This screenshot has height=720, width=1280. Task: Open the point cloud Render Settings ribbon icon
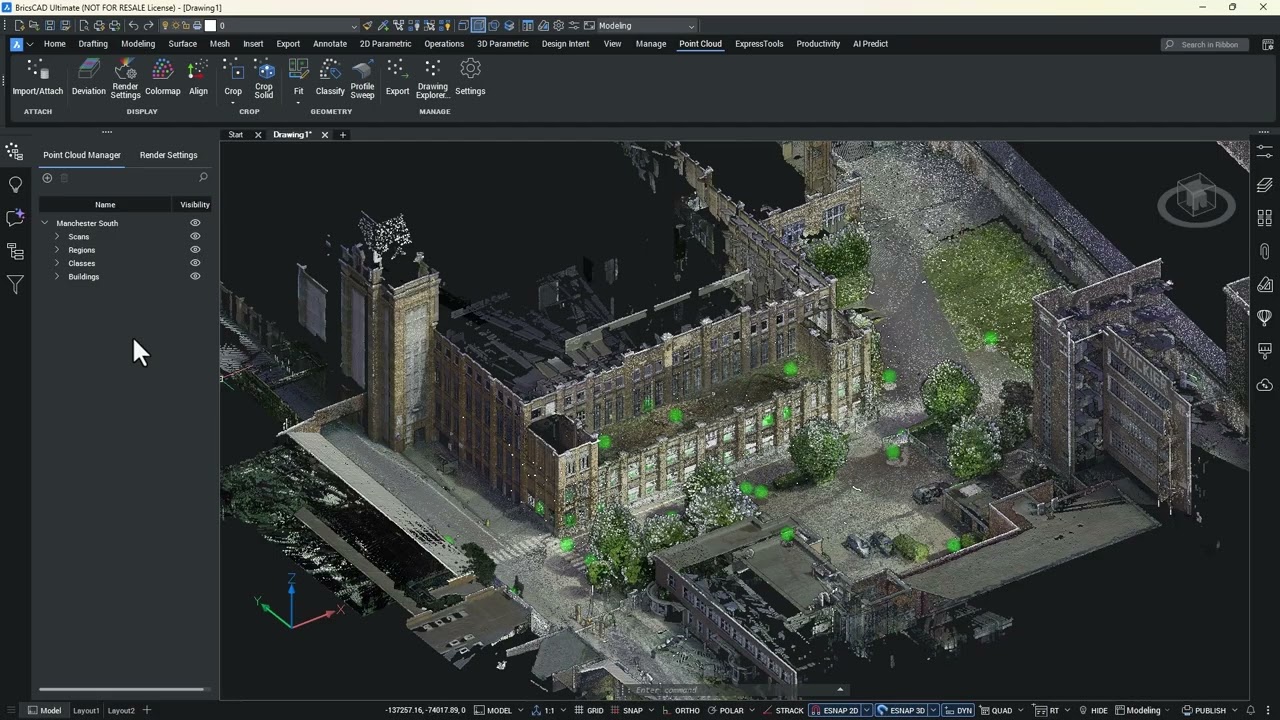pos(125,78)
